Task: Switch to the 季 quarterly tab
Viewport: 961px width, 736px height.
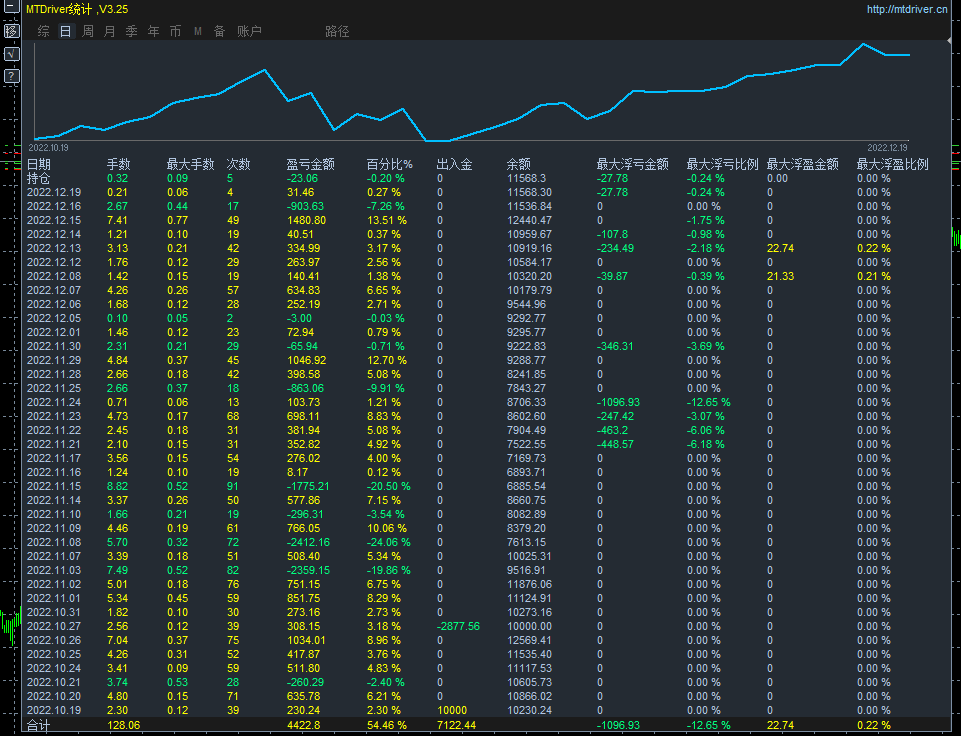Action: coord(131,31)
